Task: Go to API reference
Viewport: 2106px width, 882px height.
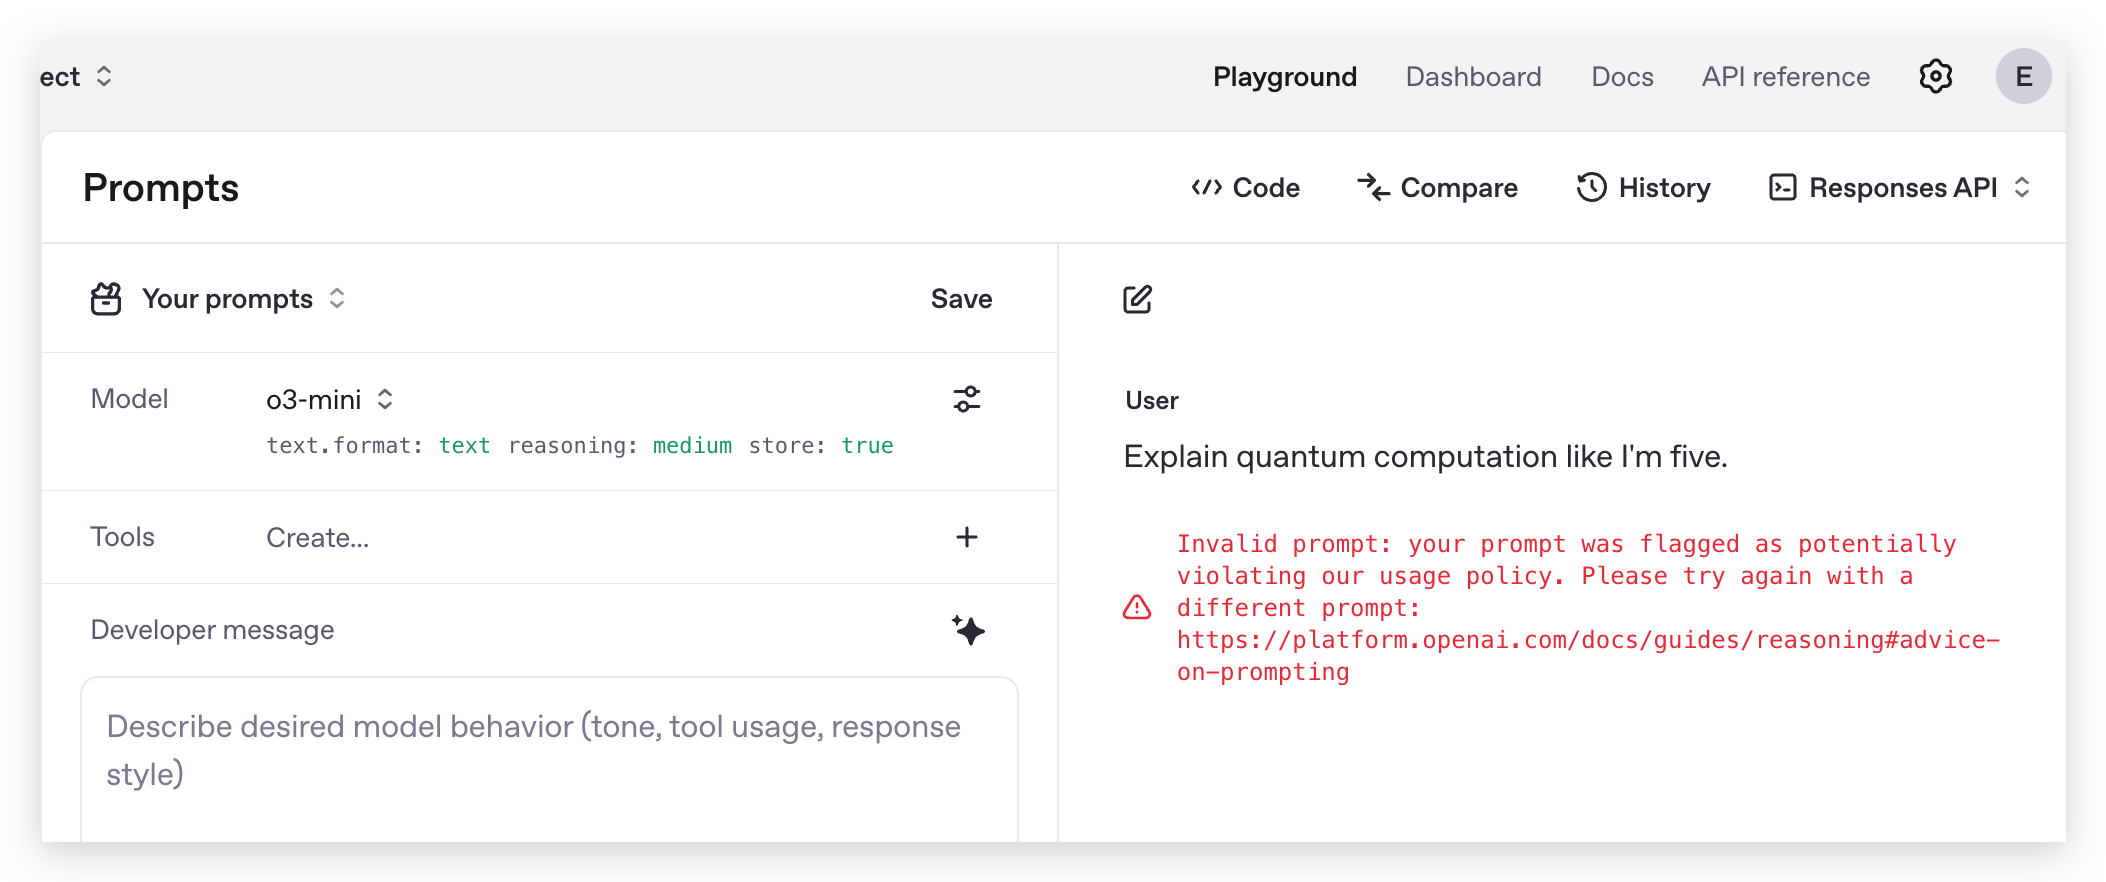Action: point(1785,77)
